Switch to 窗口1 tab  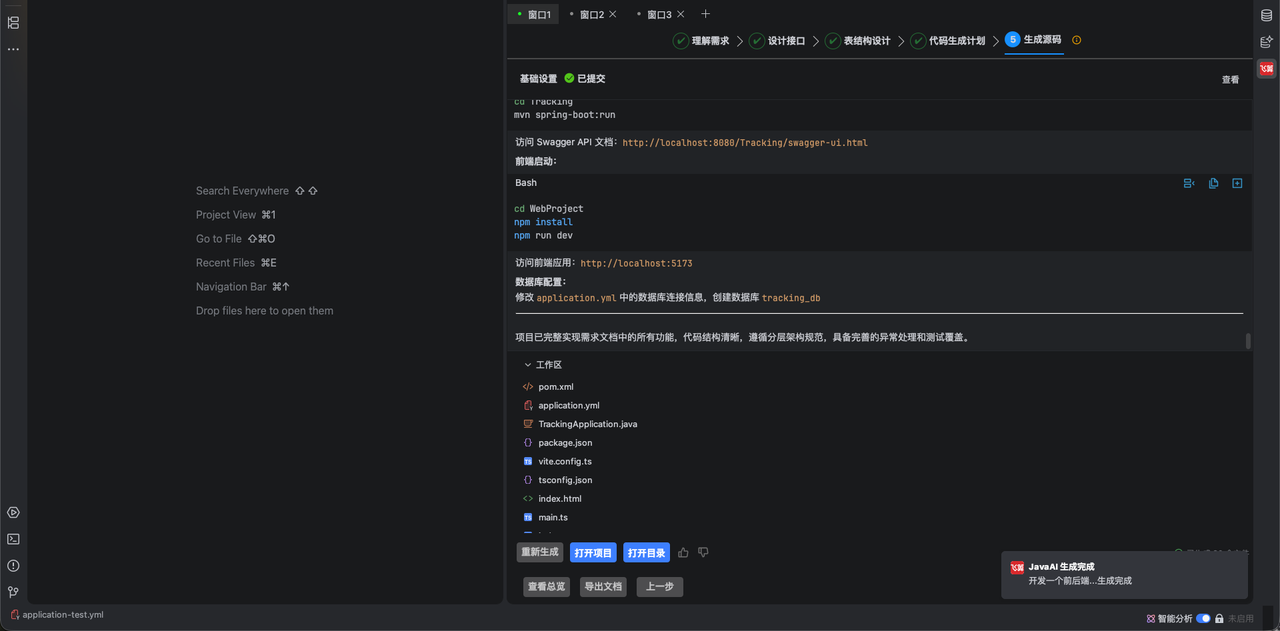(x=533, y=14)
